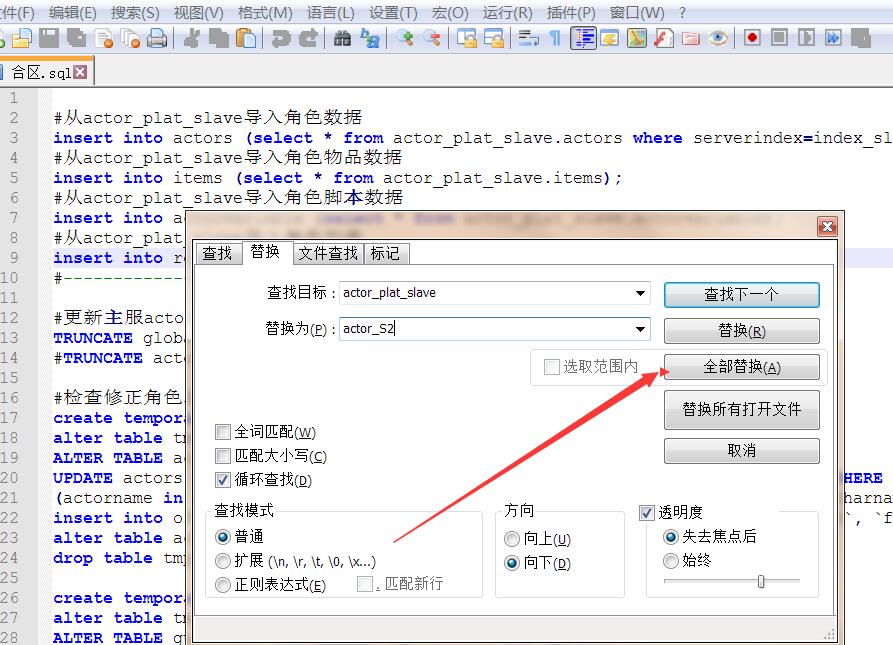Expand the 查找目标 dropdown arrow
Image resolution: width=893 pixels, height=645 pixels.
coord(640,294)
